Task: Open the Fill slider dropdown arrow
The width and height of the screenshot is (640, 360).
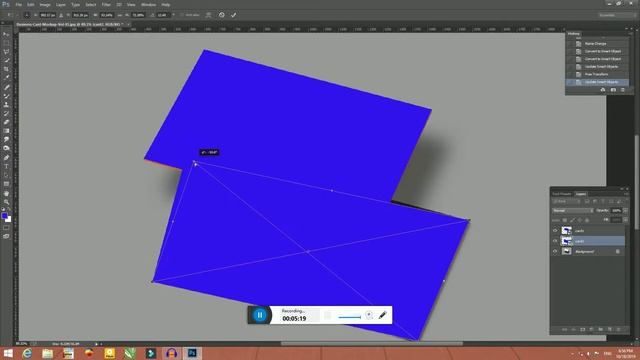Action: coord(625,220)
